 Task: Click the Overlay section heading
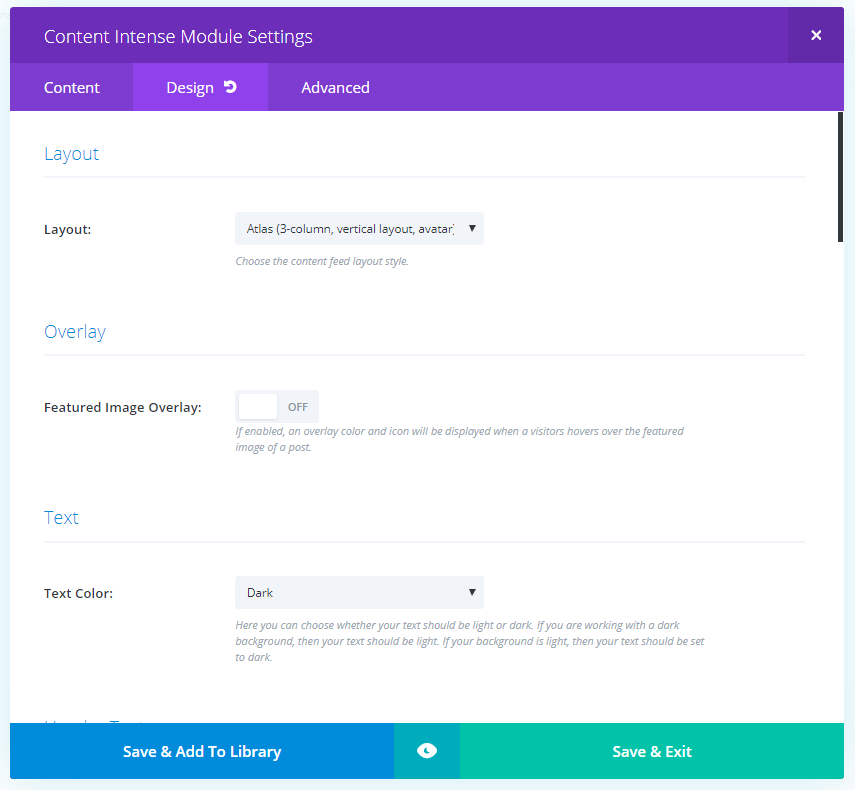point(75,332)
